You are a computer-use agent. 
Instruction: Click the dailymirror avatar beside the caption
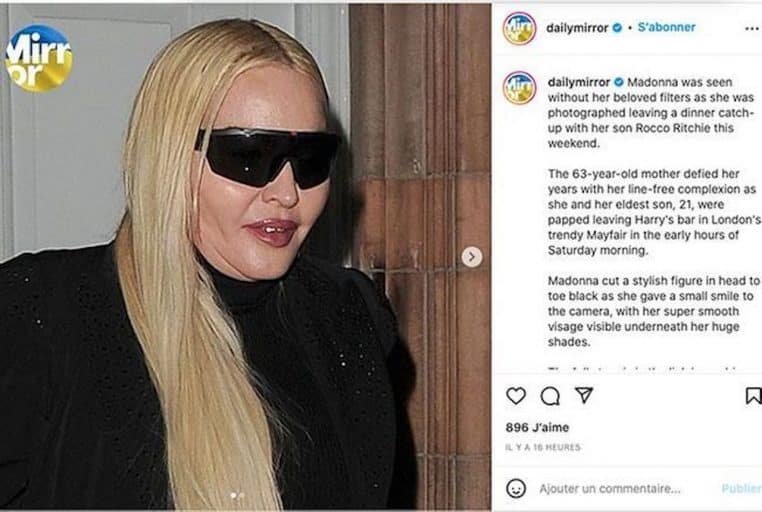tap(520, 87)
